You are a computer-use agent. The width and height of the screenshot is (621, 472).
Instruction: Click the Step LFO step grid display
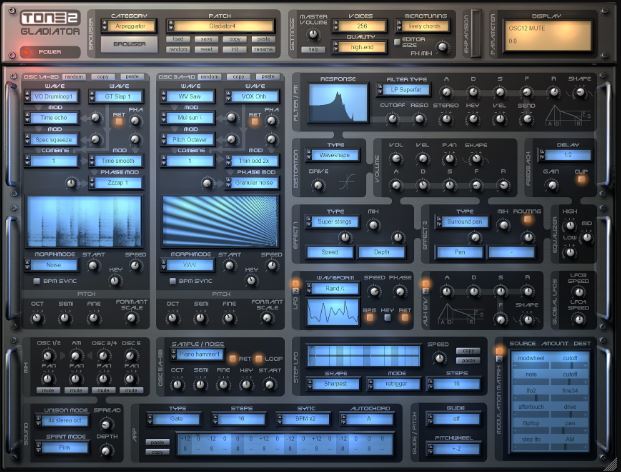click(364, 355)
